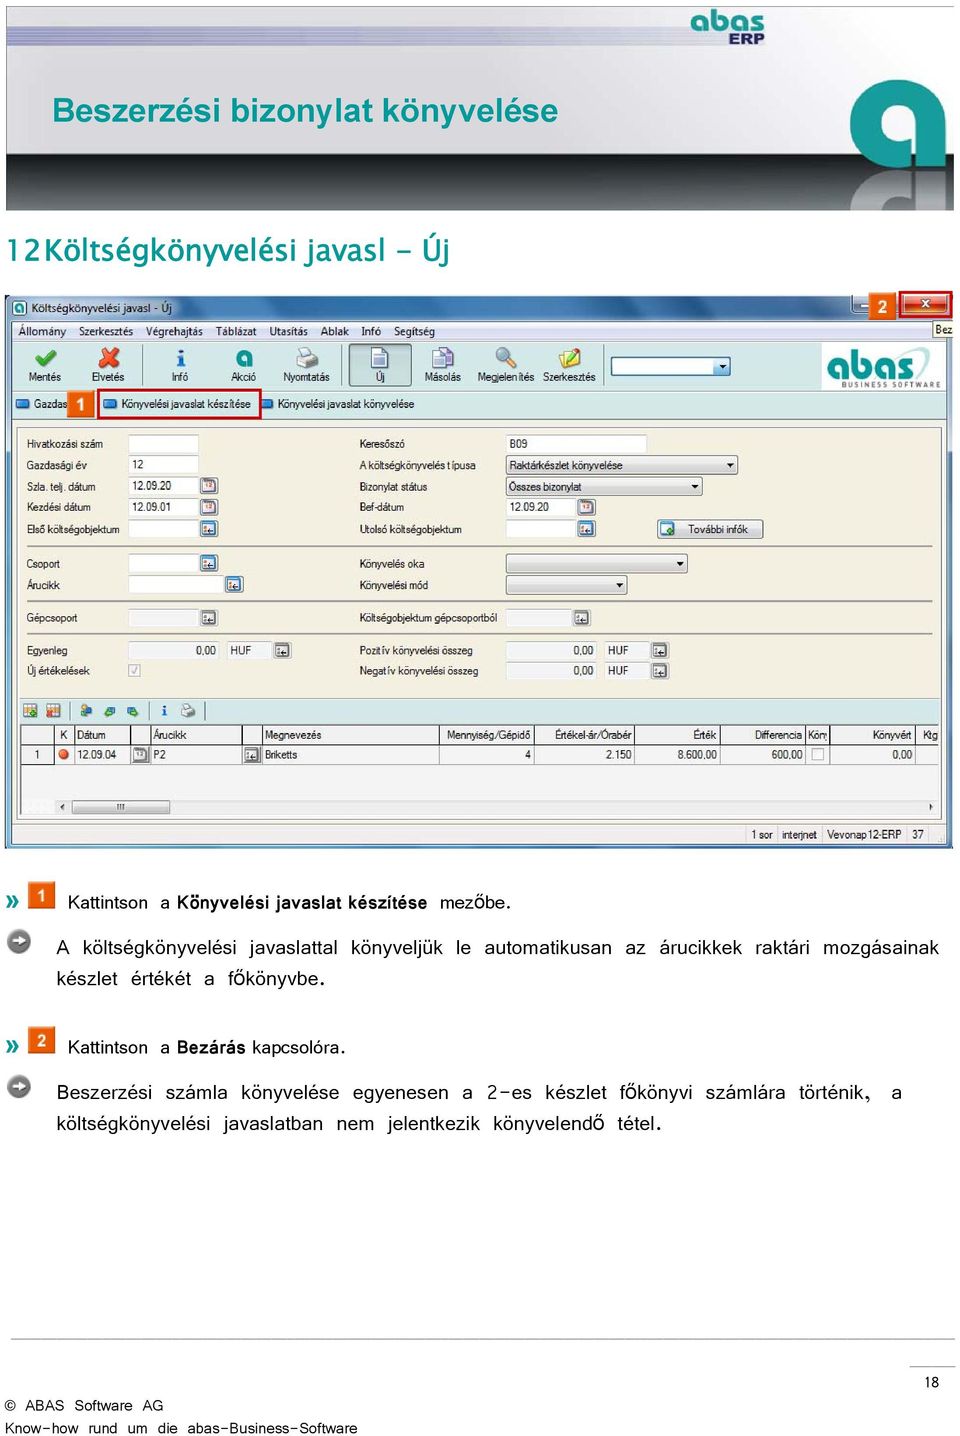
Task: Click the Új (new) document icon
Action: (380, 357)
